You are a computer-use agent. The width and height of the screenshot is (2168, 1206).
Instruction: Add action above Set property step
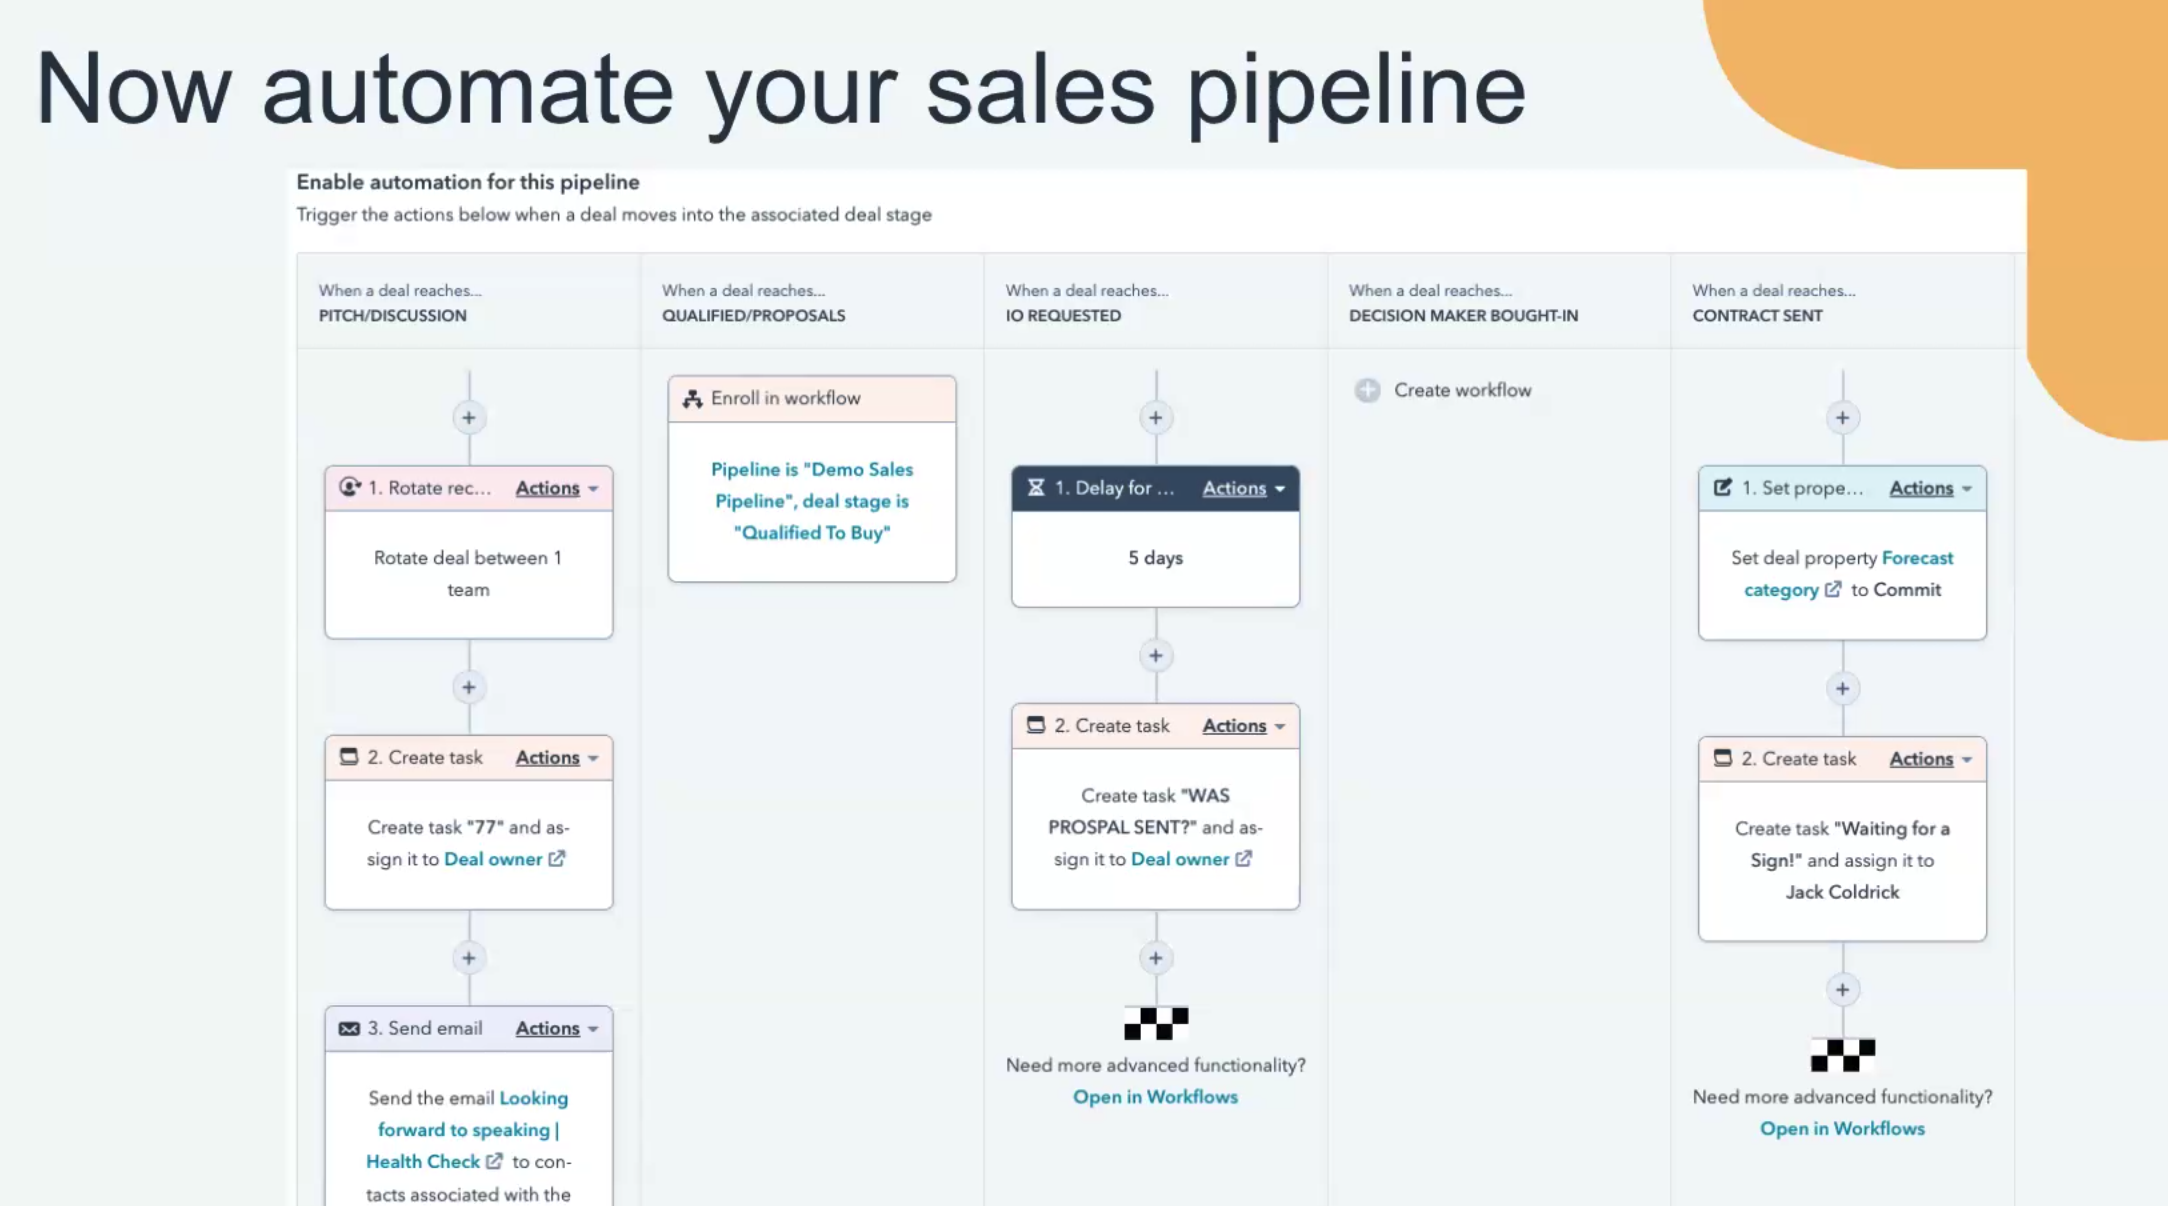(x=1842, y=418)
